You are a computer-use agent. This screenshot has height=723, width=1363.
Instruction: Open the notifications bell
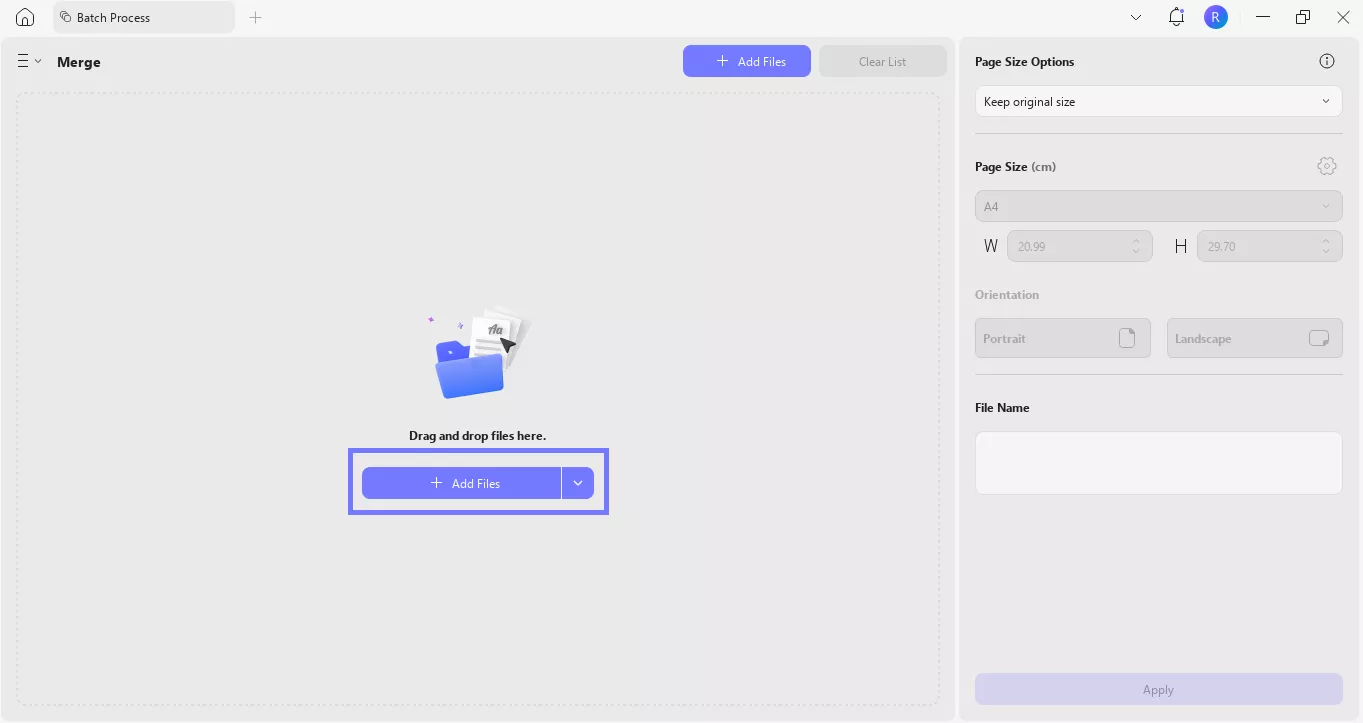click(x=1176, y=17)
